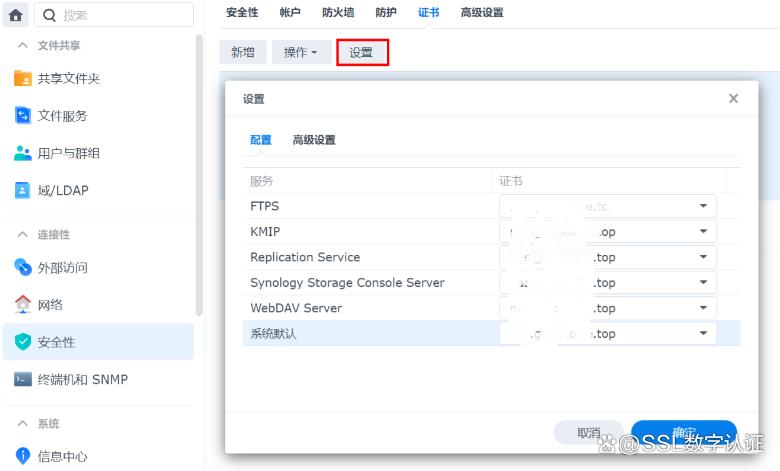Image resolution: width=780 pixels, height=471 pixels.
Task: Switch to the 安全性 top tab
Action: click(242, 12)
